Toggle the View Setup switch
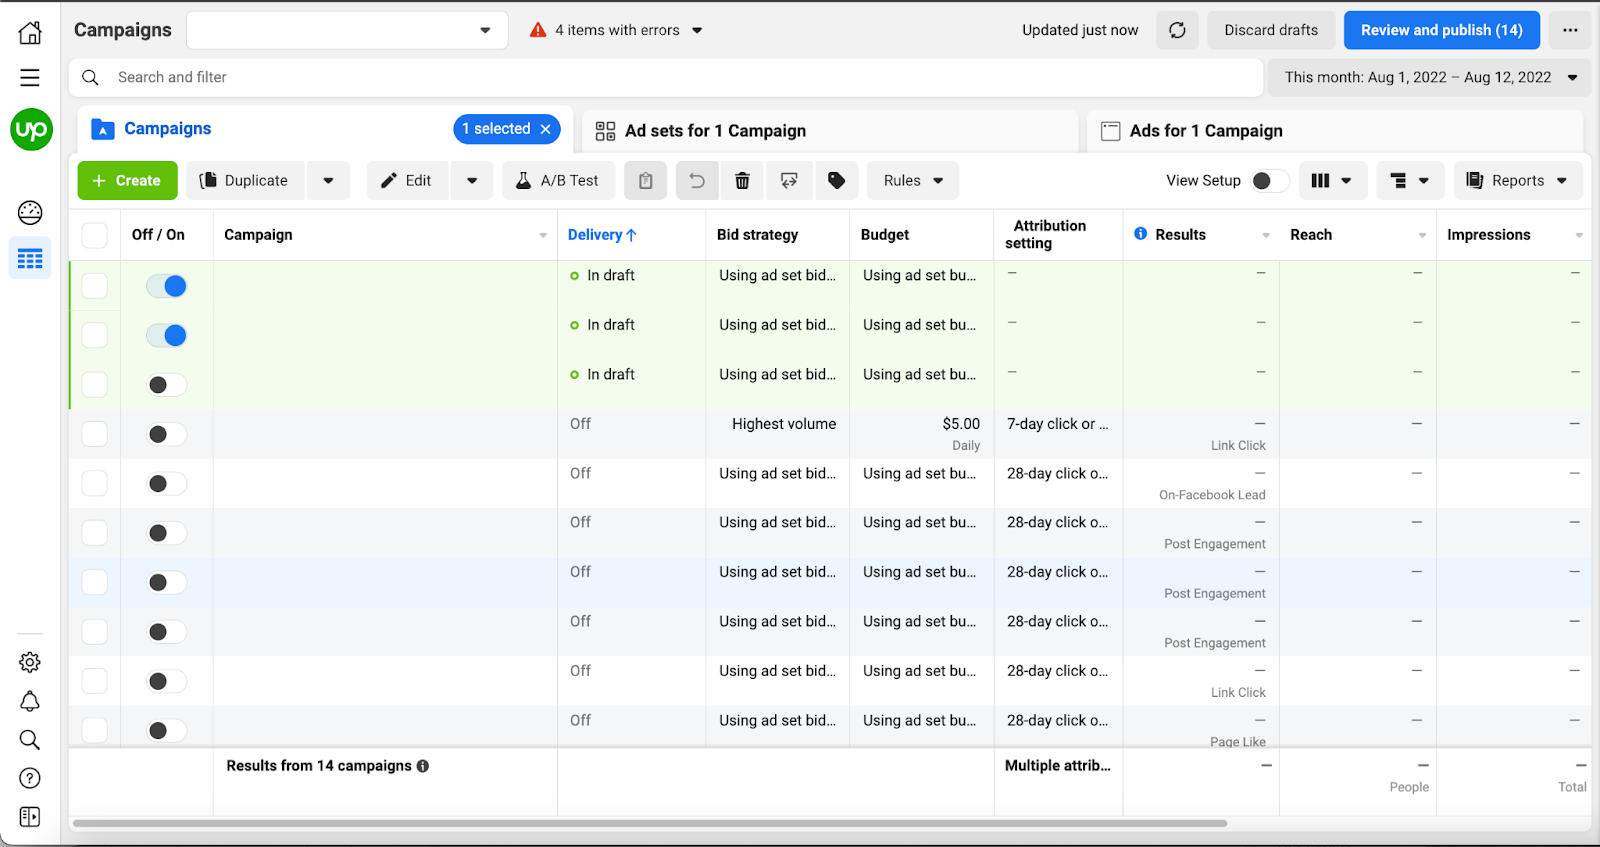 click(1268, 181)
